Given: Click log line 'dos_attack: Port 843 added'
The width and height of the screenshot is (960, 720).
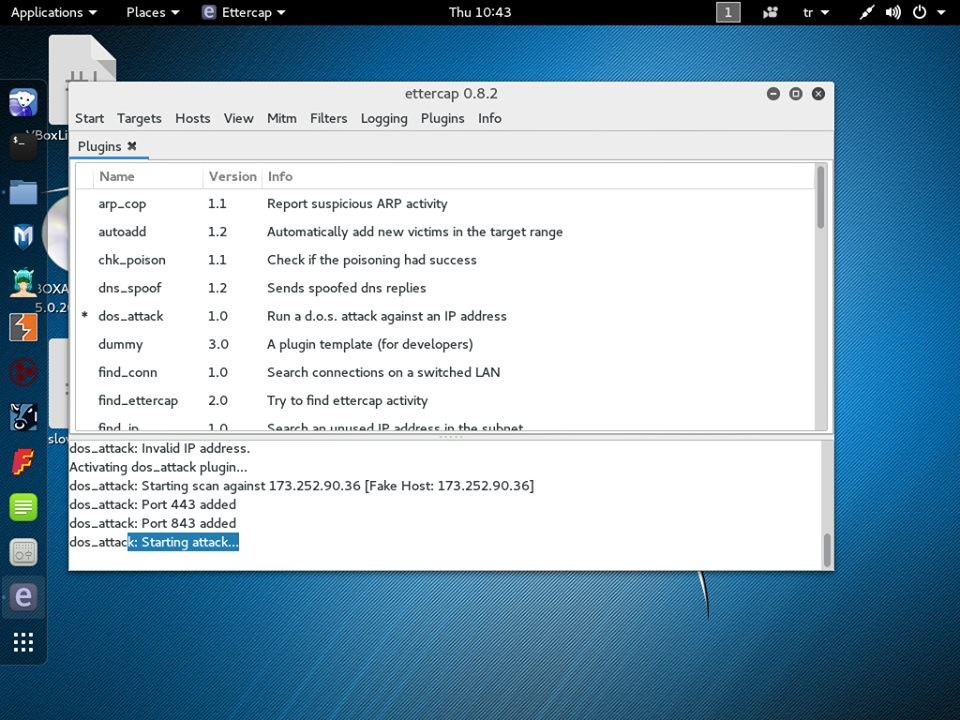Looking at the screenshot, I should pyautogui.click(x=152, y=523).
